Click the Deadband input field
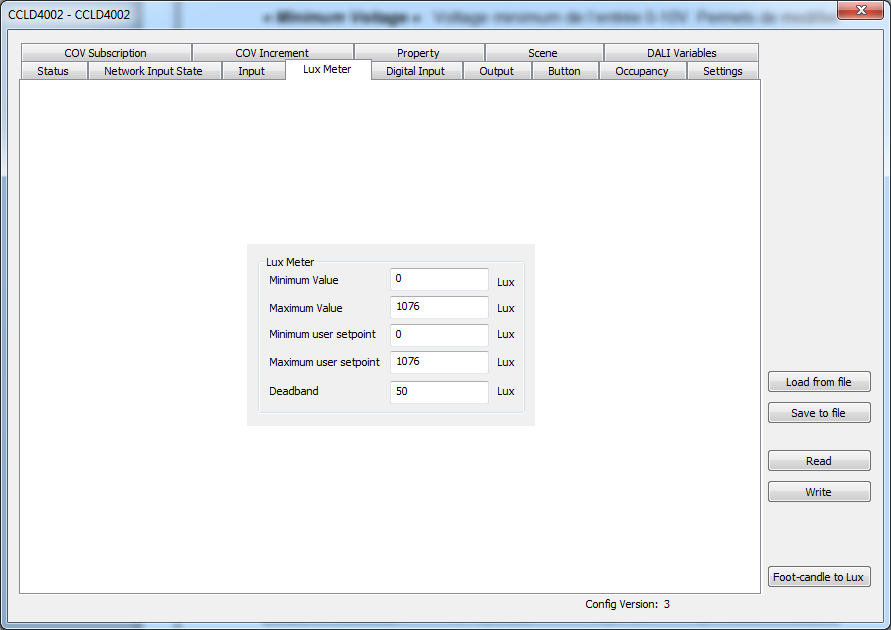Viewport: 891px width, 630px height. click(x=439, y=391)
